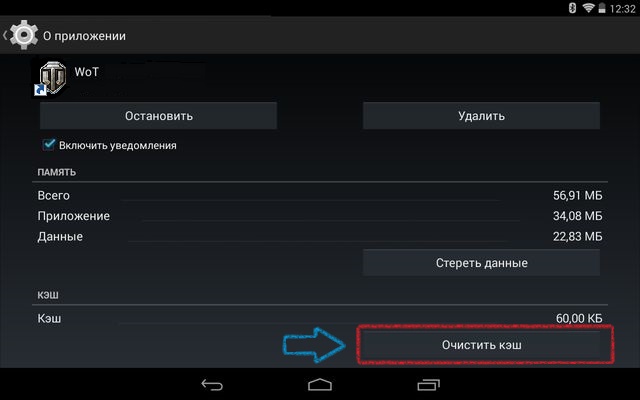This screenshot has width=640, height=400.
Task: Tap the battery status icon
Action: [602, 8]
